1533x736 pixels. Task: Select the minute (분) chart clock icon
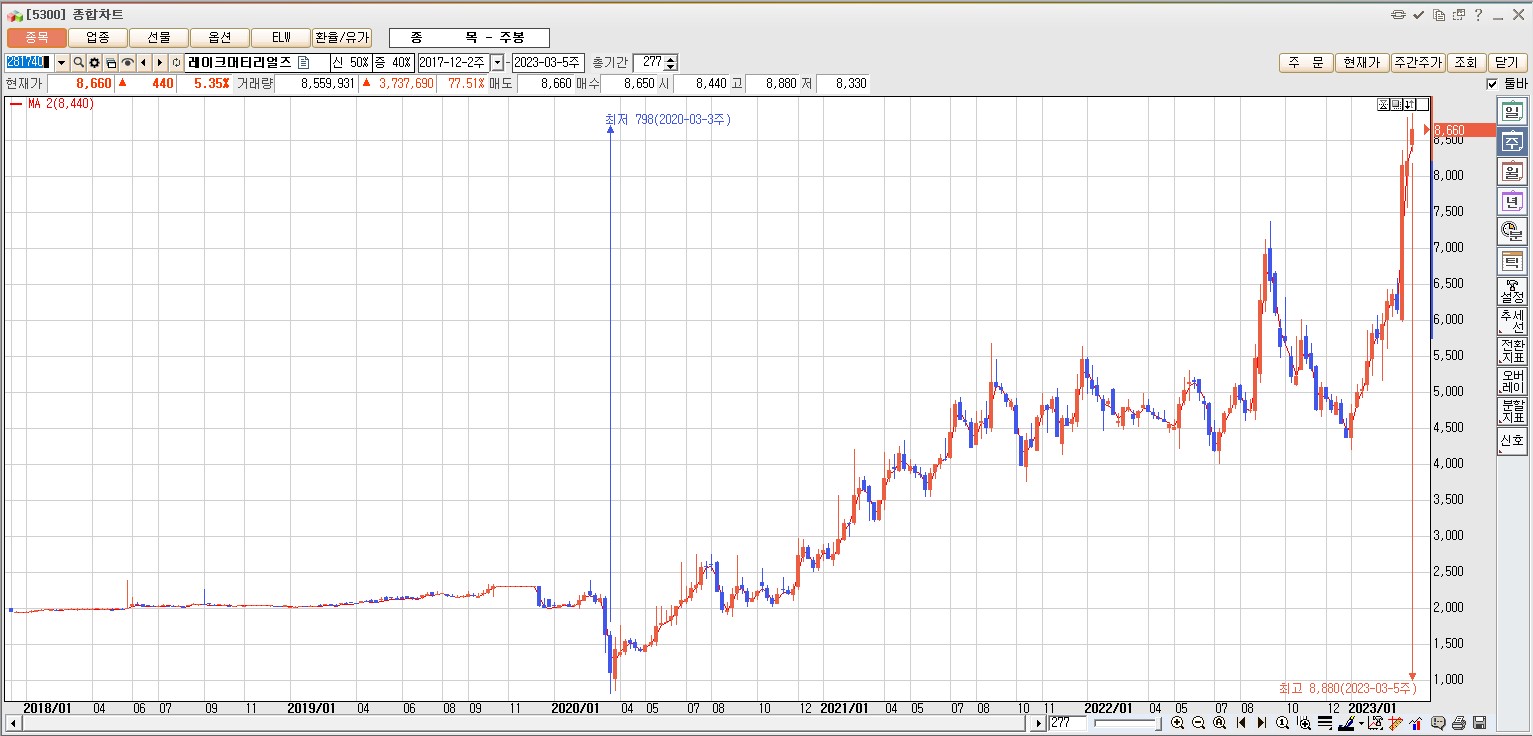point(1511,232)
